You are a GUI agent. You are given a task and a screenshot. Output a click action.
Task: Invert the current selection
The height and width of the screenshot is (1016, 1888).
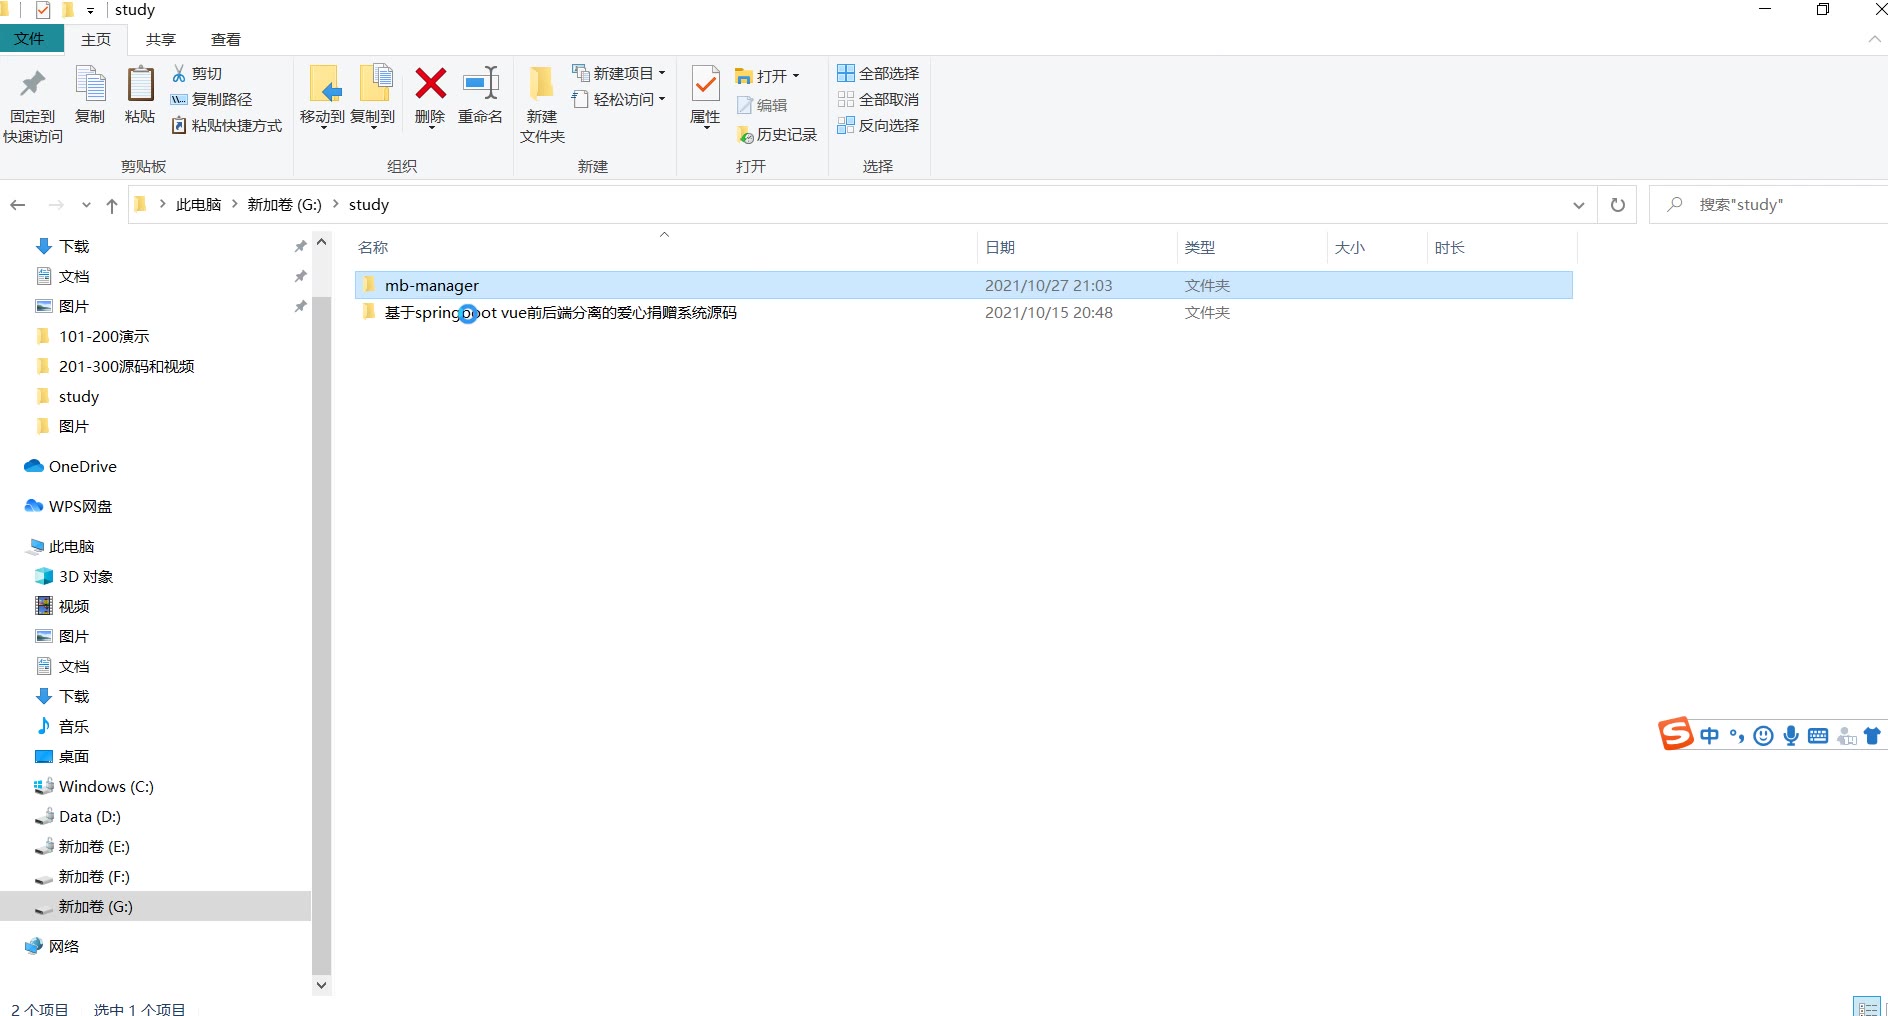click(x=878, y=125)
